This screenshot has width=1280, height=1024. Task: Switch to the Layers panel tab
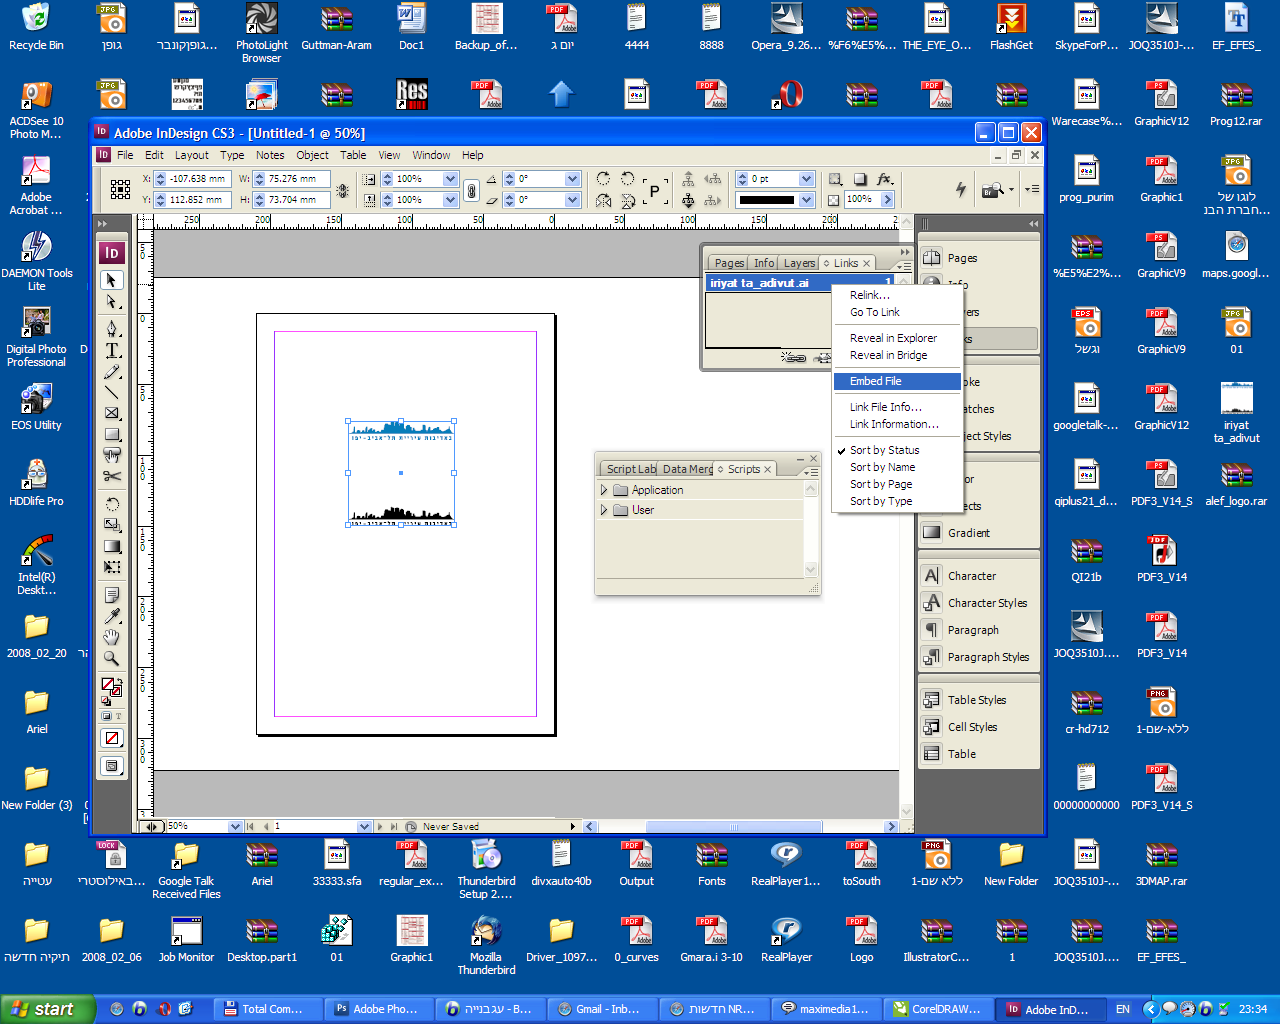point(798,263)
